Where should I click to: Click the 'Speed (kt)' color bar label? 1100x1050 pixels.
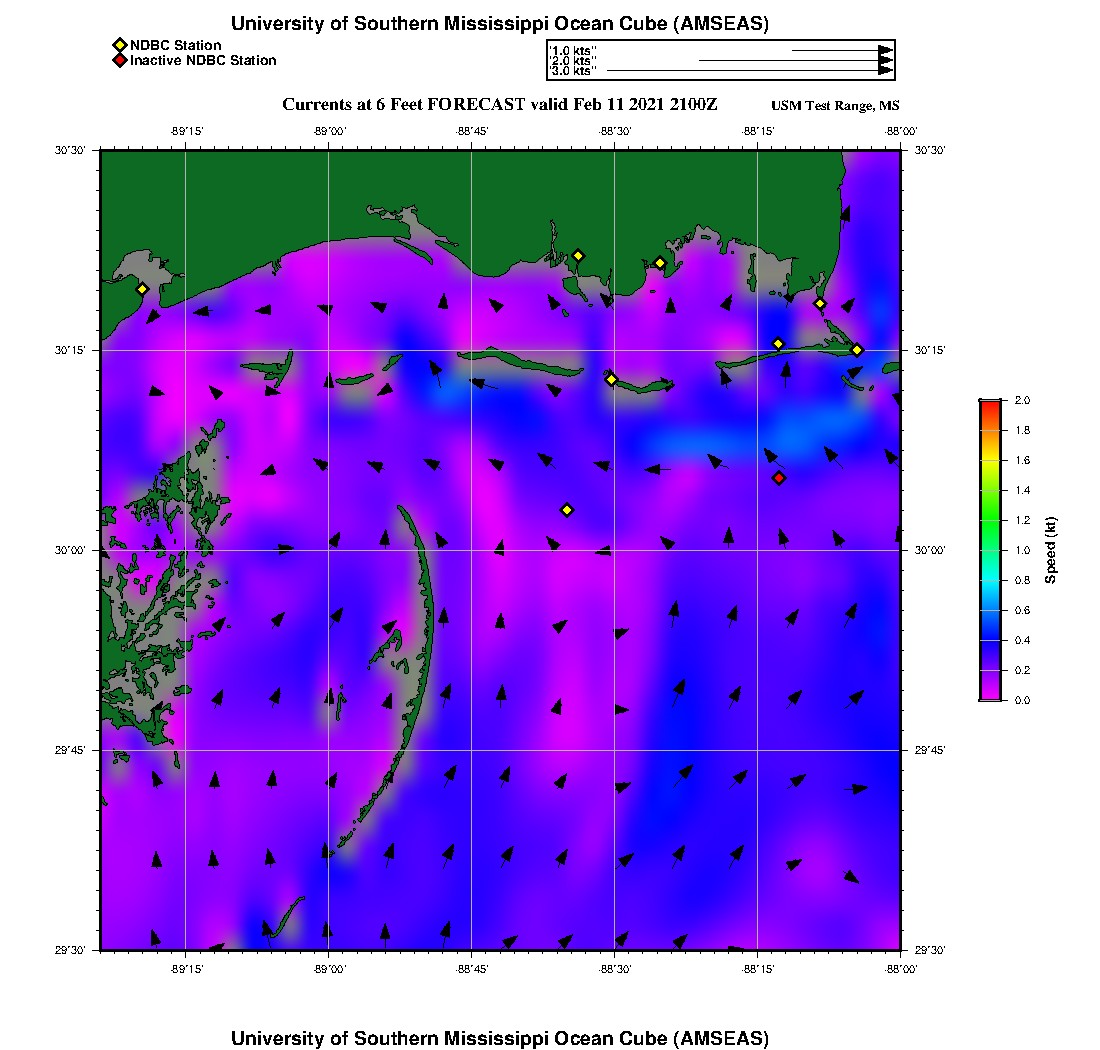pos(1051,550)
